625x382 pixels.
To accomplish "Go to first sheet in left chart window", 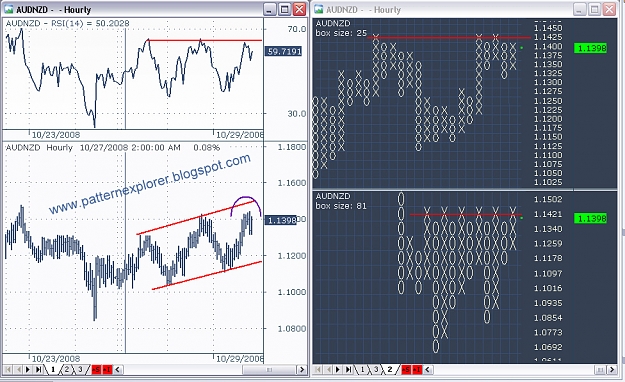I will [7, 370].
